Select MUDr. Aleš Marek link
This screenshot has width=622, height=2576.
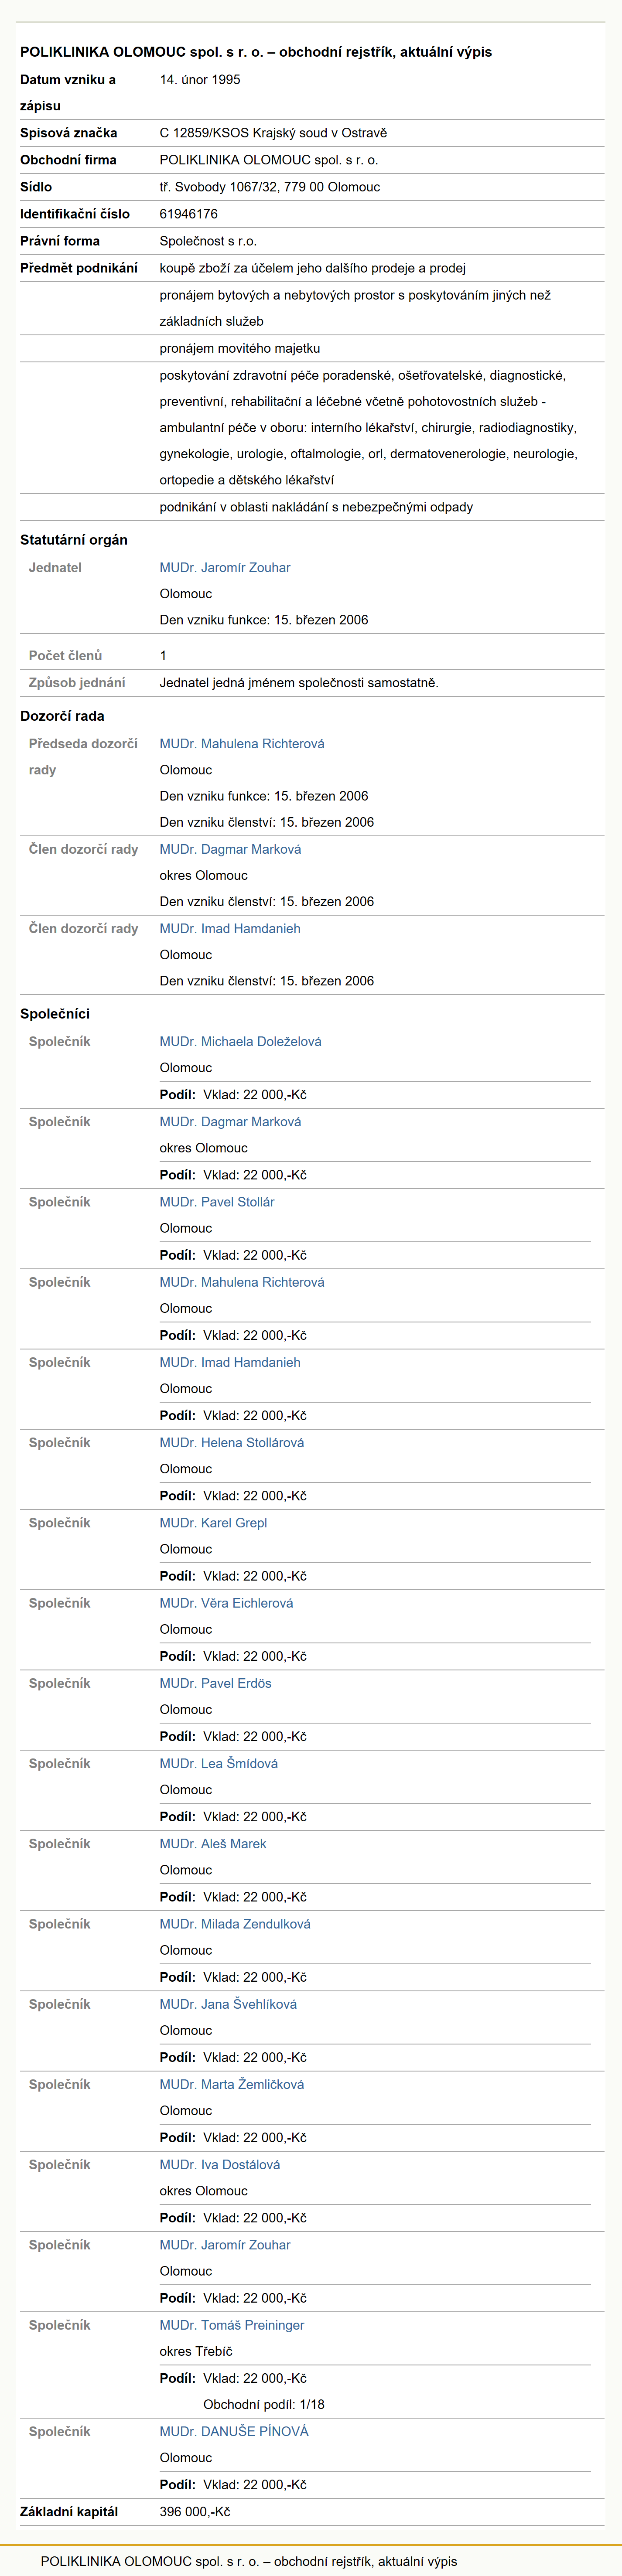click(213, 1843)
